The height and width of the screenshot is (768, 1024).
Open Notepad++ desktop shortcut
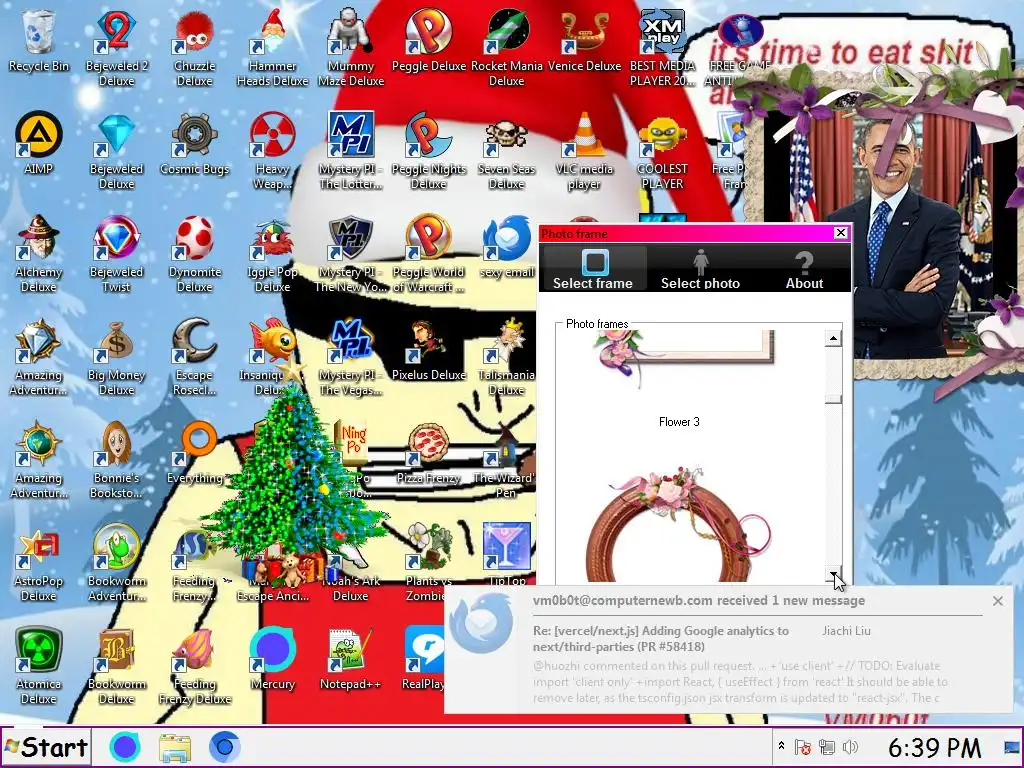pos(351,658)
